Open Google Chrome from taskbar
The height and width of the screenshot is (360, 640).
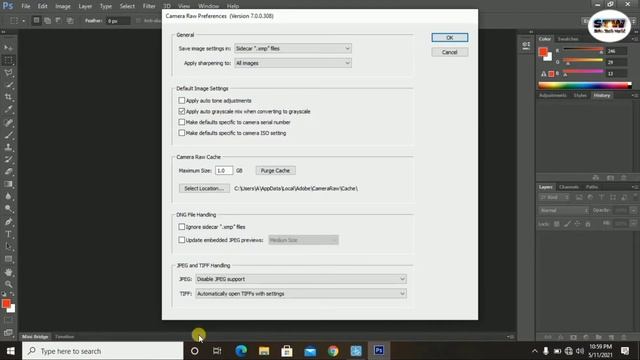[x=333, y=351]
